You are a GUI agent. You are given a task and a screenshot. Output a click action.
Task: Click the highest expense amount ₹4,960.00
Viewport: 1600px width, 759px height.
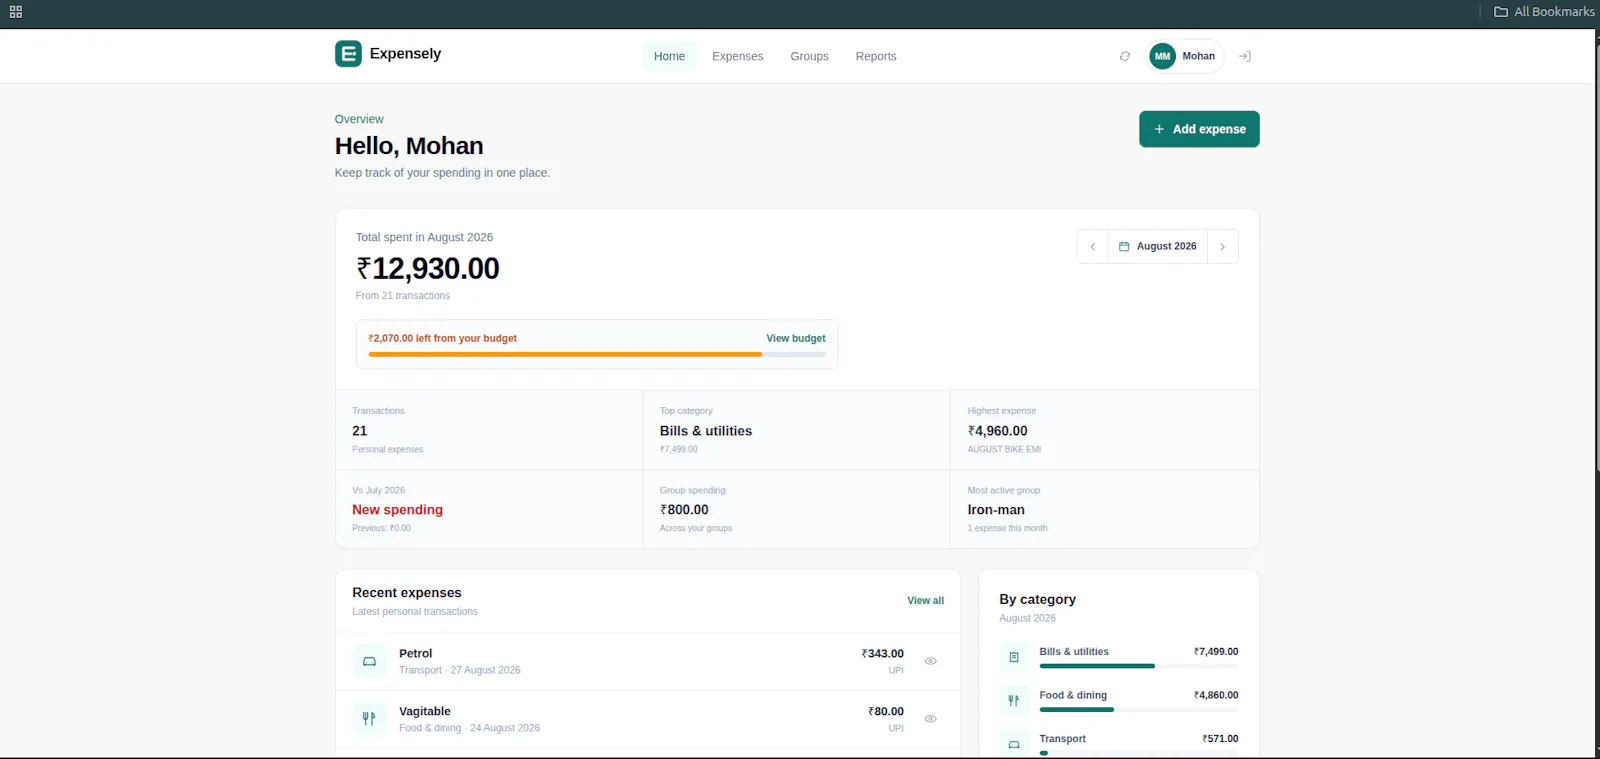coord(997,431)
